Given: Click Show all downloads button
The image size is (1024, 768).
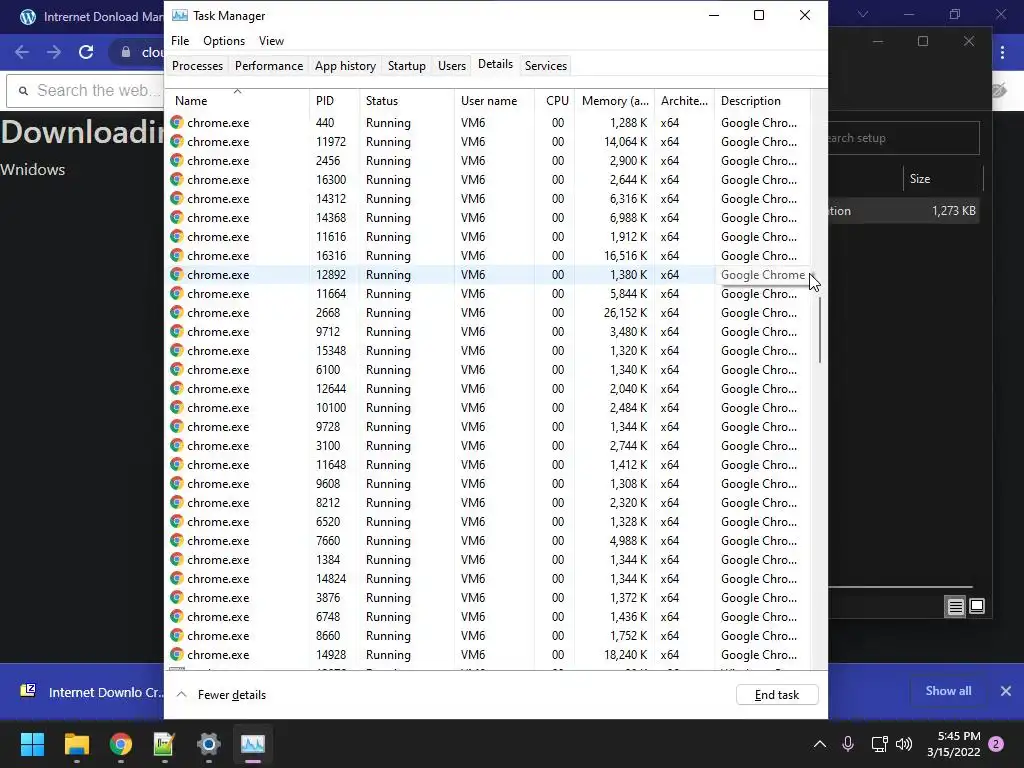Looking at the screenshot, I should (x=948, y=691).
